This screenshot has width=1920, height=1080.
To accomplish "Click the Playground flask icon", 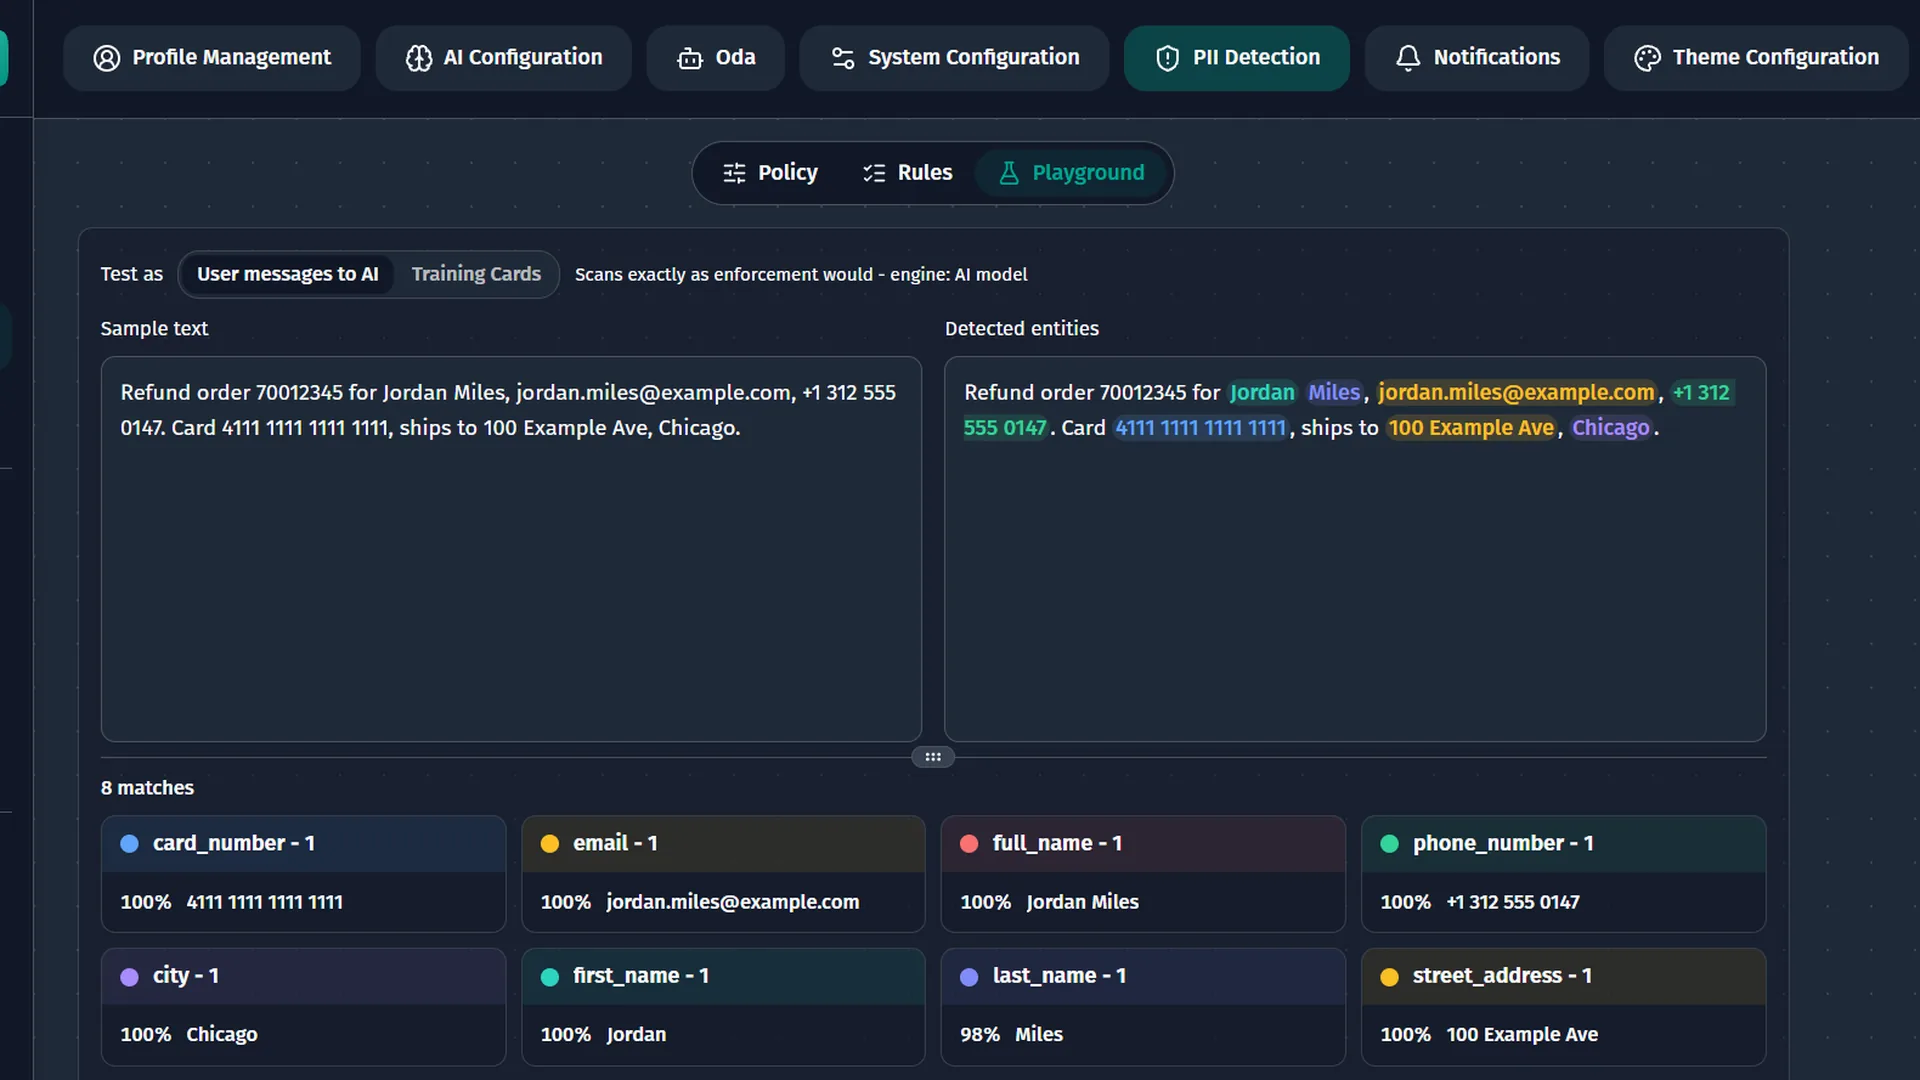I will 1009,173.
